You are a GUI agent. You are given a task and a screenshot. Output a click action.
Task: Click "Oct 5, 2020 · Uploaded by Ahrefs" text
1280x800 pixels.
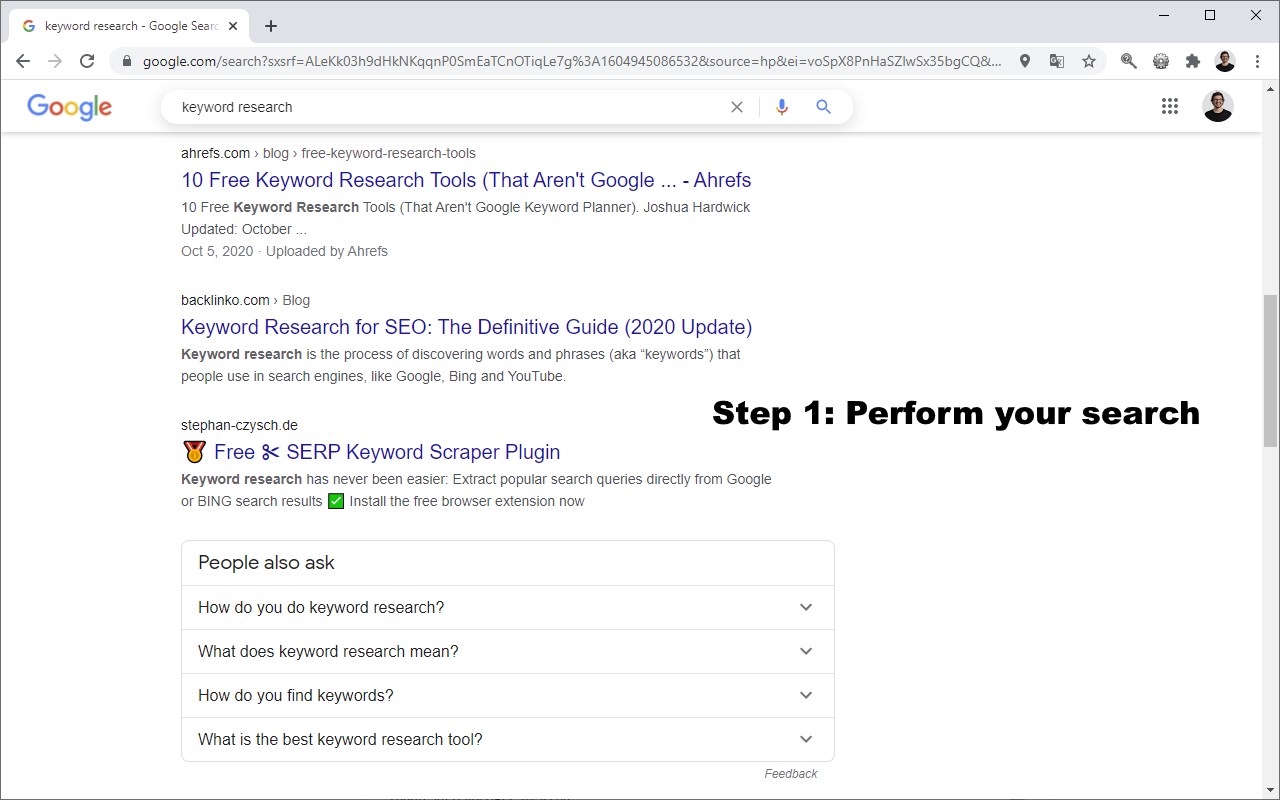(x=284, y=251)
